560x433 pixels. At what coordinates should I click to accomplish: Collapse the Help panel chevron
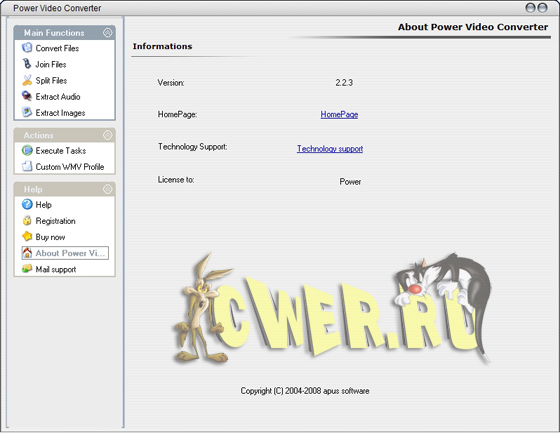tap(108, 189)
